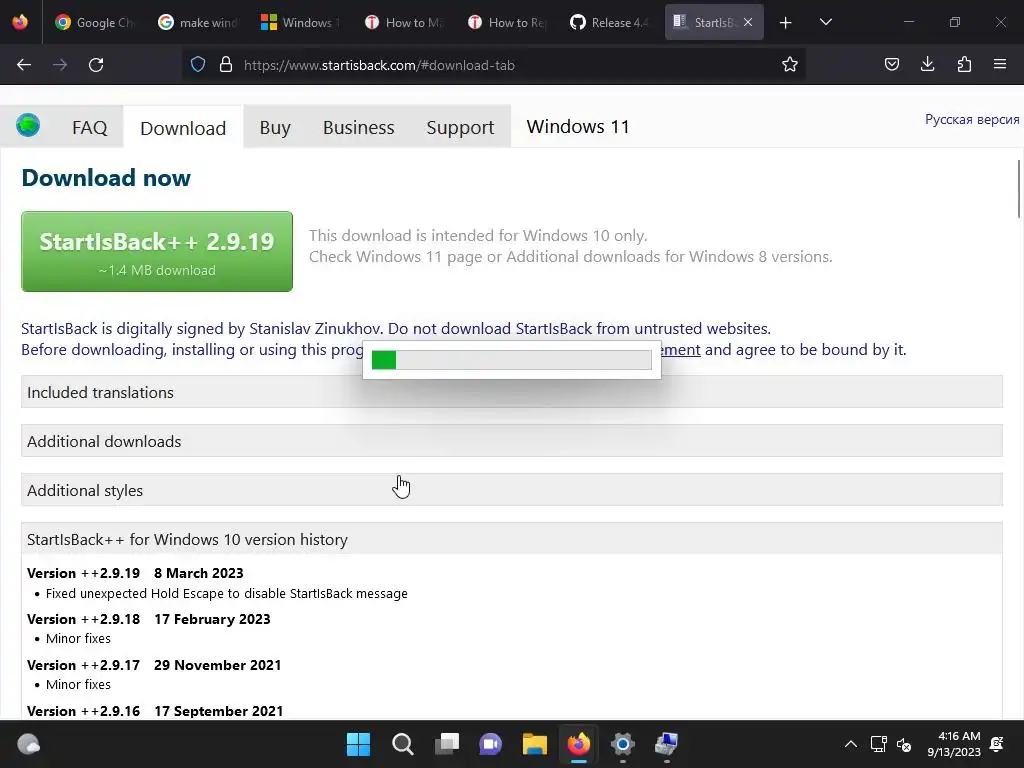Open the tracking protection shield icon

point(198,65)
